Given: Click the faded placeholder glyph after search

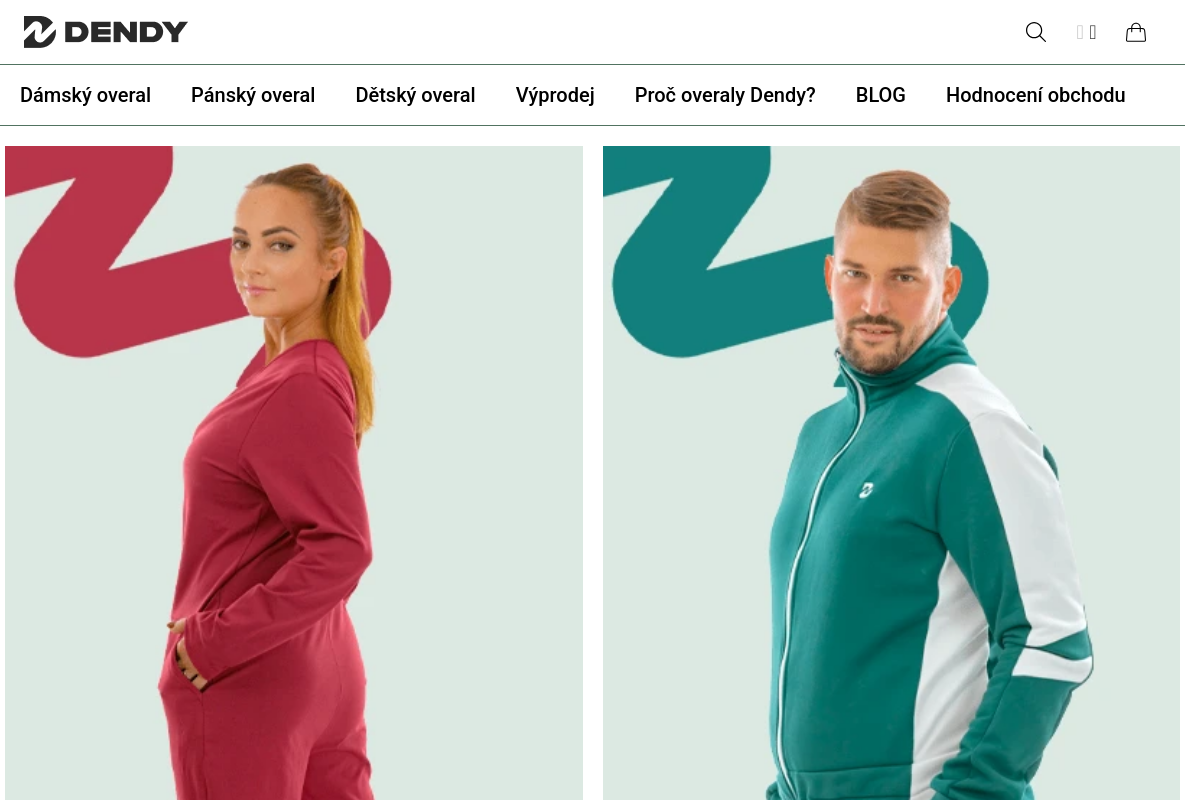Looking at the screenshot, I should tap(1080, 32).
